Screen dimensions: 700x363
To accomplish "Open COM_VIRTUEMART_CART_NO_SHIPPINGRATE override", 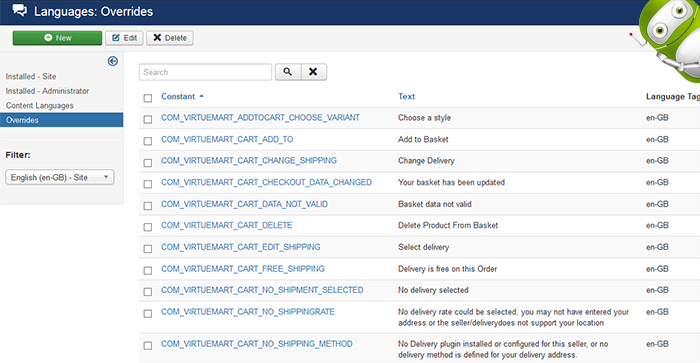I will coord(248,312).
